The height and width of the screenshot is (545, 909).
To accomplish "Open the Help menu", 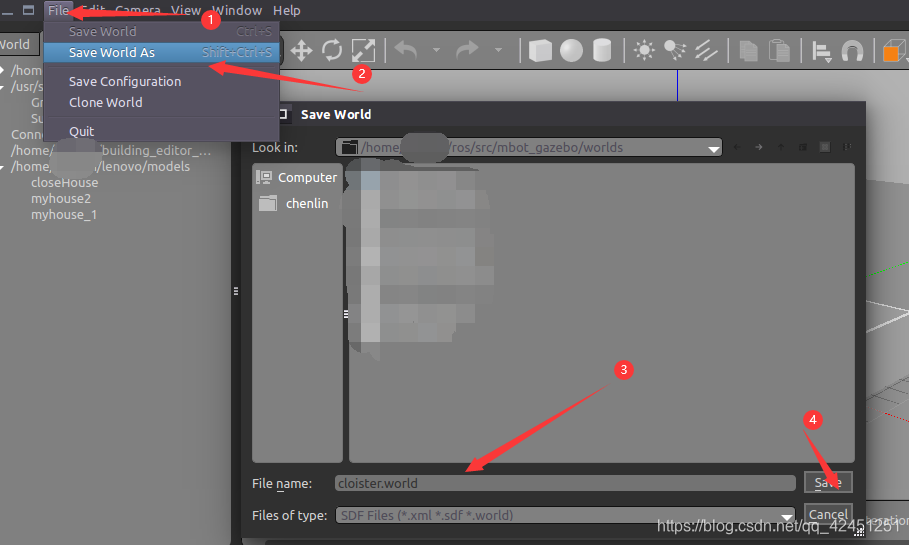I will click(x=286, y=10).
